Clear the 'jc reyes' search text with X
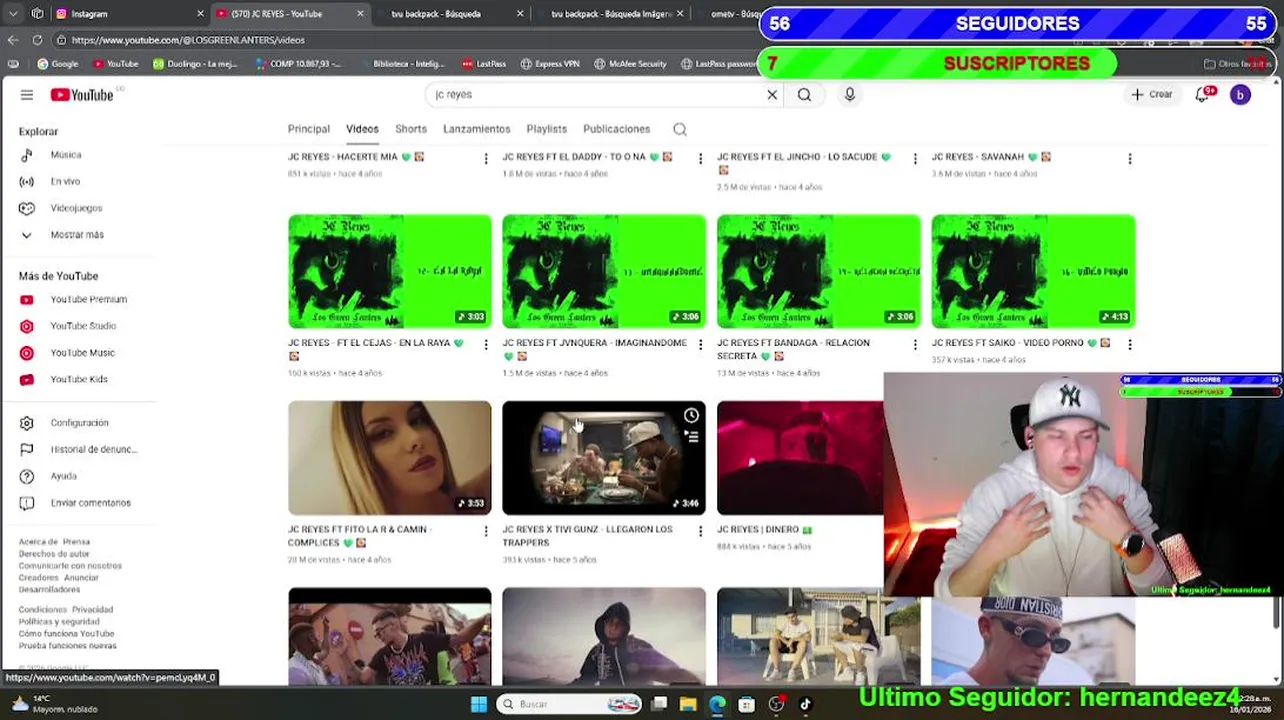Image resolution: width=1284 pixels, height=720 pixels. pyautogui.click(x=772, y=95)
